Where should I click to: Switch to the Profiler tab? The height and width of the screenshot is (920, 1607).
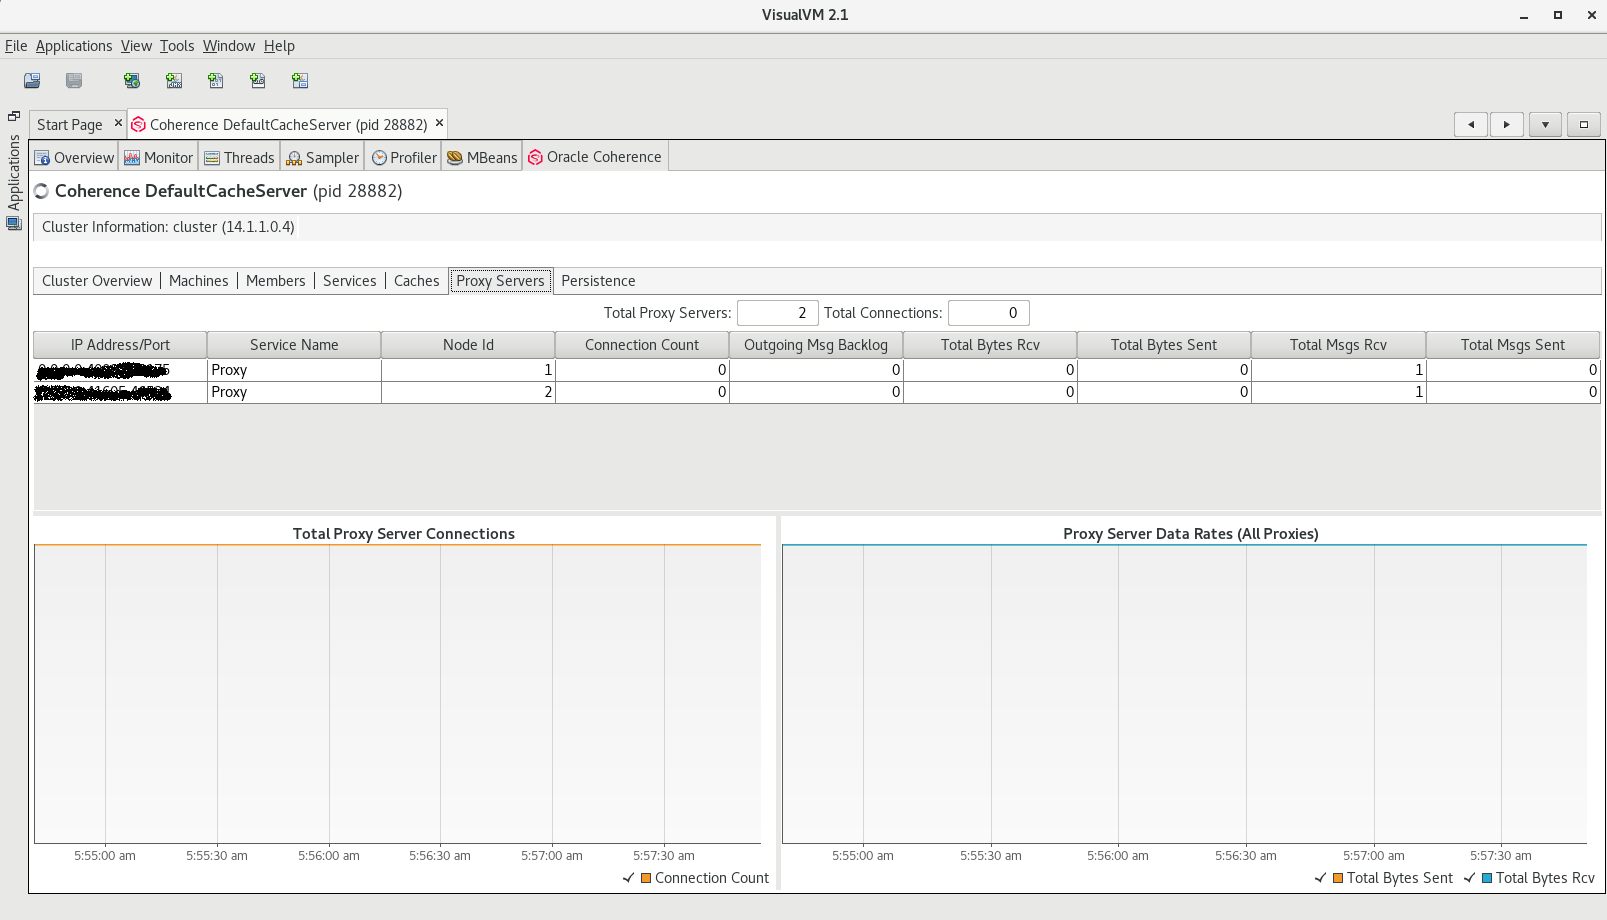[404, 157]
